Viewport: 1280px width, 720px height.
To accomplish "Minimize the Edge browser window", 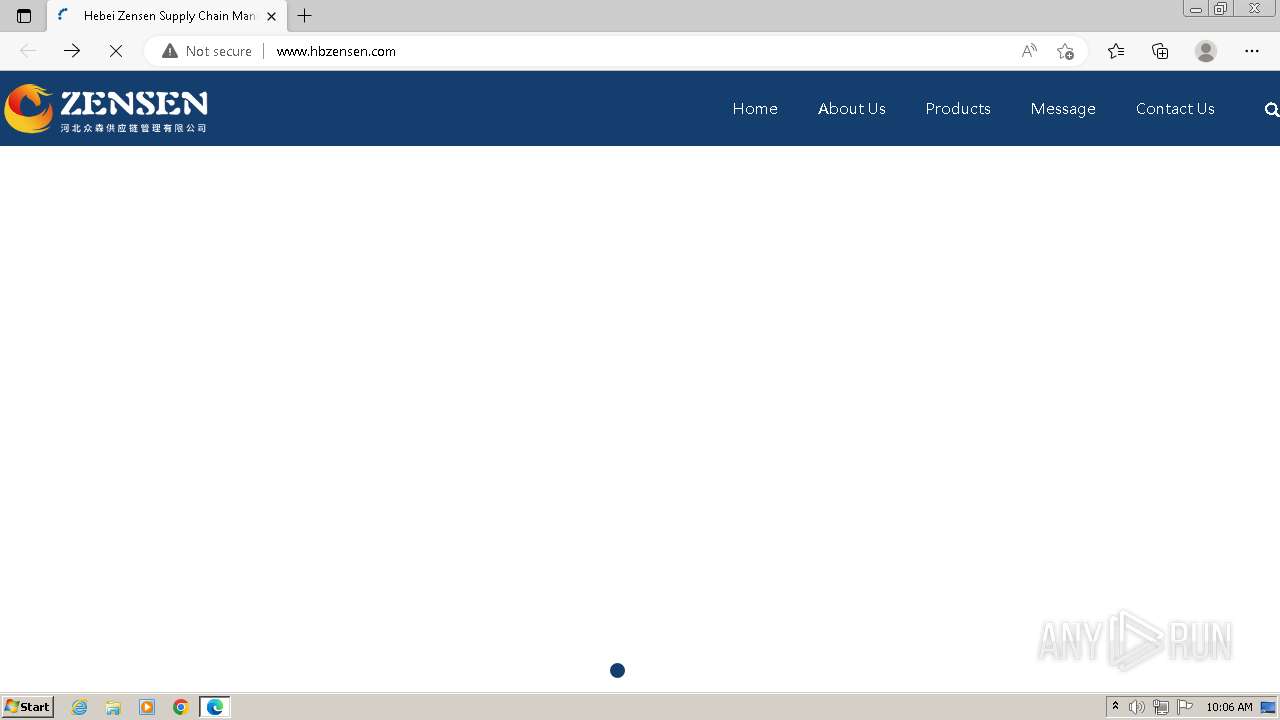I will click(1195, 9).
